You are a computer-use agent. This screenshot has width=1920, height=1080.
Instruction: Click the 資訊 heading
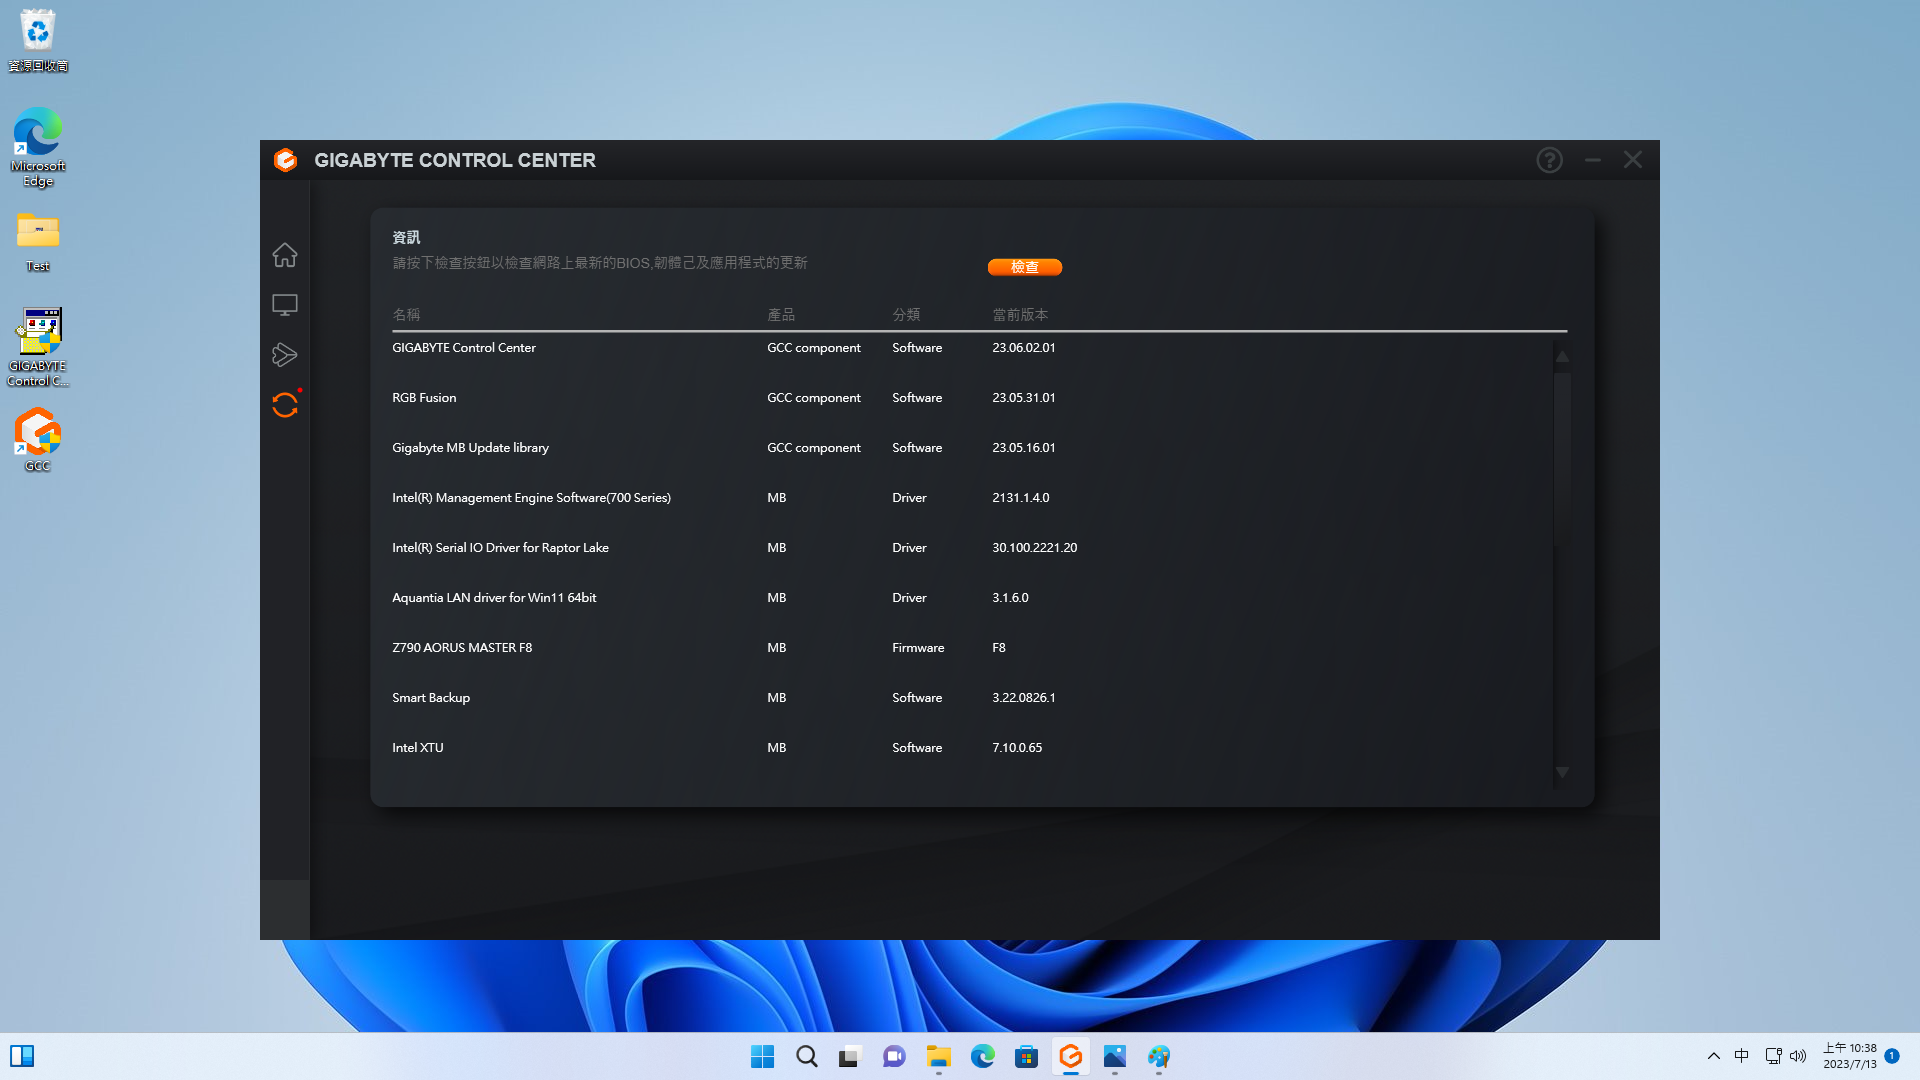[x=406, y=238]
